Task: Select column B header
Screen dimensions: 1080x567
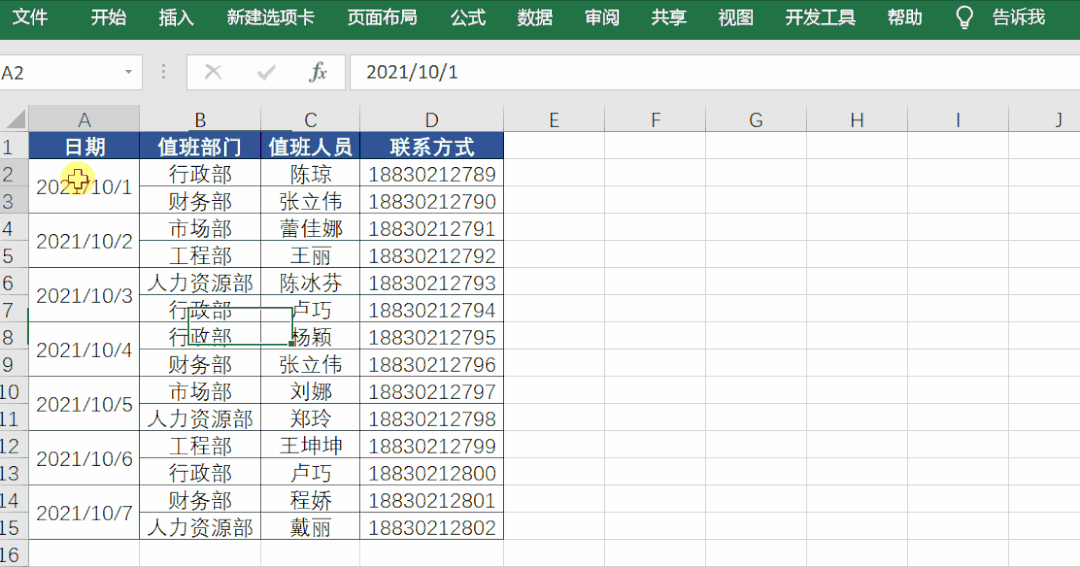Action: (x=200, y=119)
